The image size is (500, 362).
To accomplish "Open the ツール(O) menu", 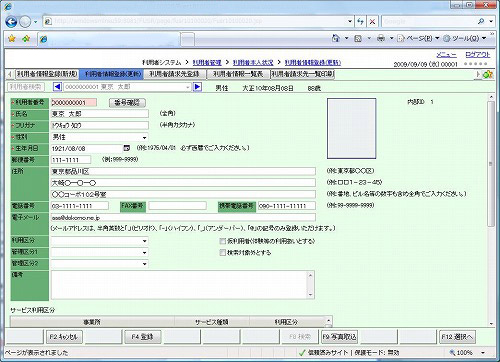I will tap(465, 39).
